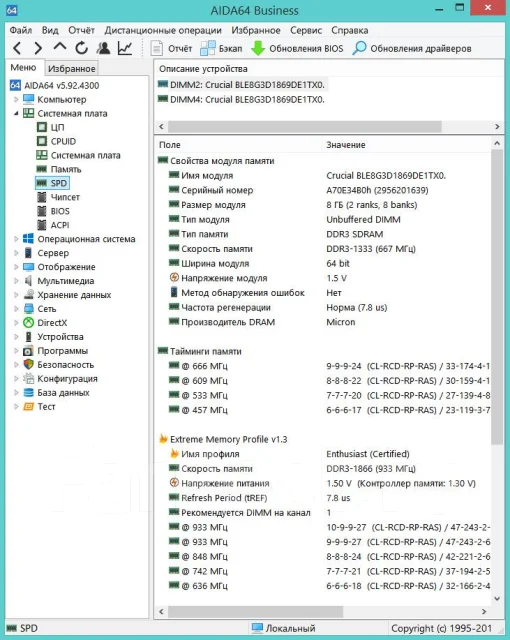Open the Дистанционные операции menu
Image resolution: width=510 pixels, height=640 pixels.
pyautogui.click(x=163, y=30)
